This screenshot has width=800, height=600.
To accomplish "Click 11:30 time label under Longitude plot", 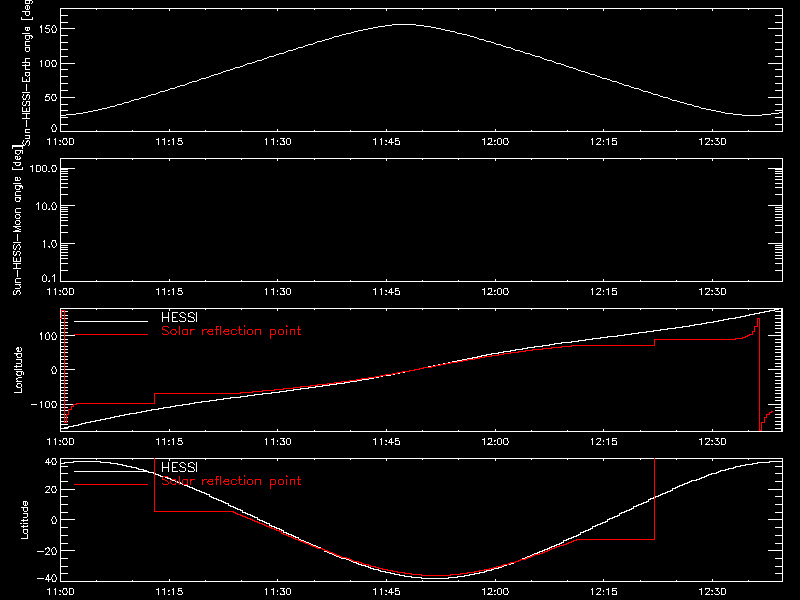I will [x=278, y=442].
